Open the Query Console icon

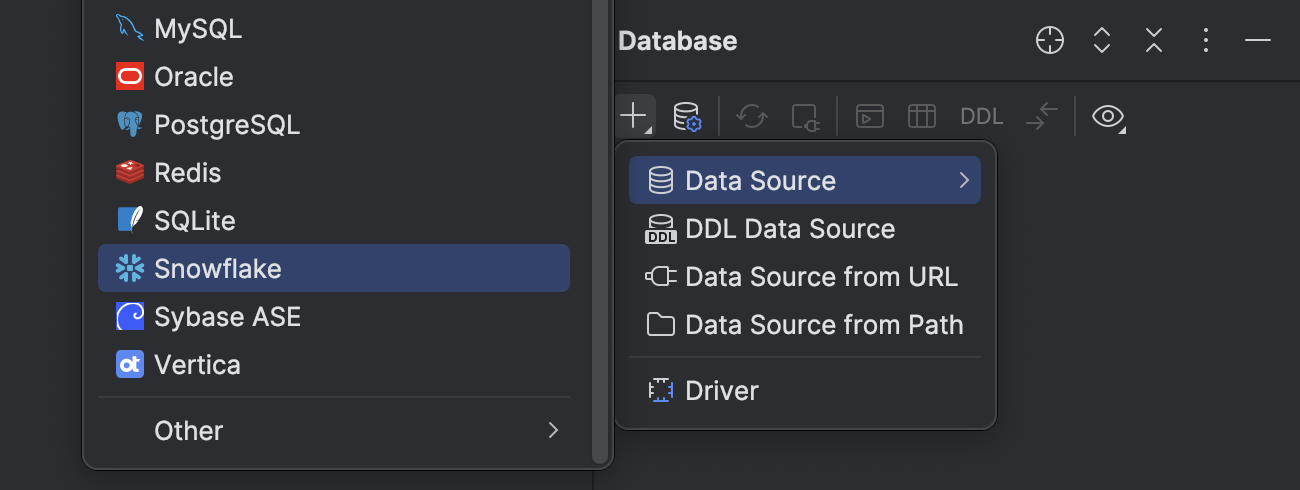tap(870, 116)
